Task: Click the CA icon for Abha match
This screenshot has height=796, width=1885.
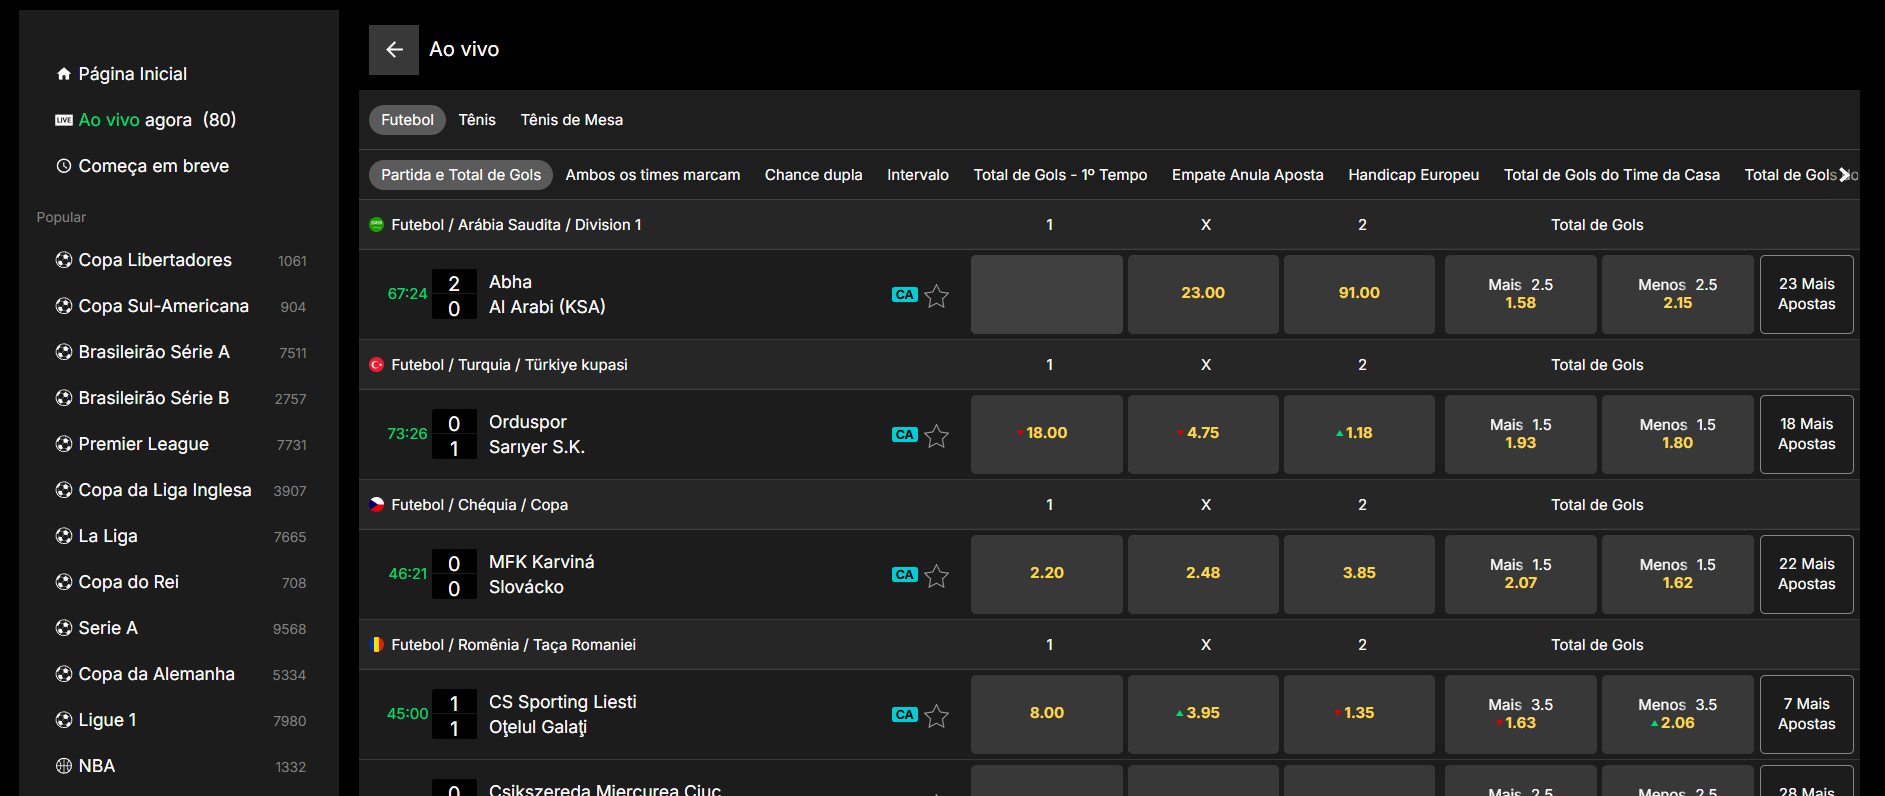Action: (904, 295)
